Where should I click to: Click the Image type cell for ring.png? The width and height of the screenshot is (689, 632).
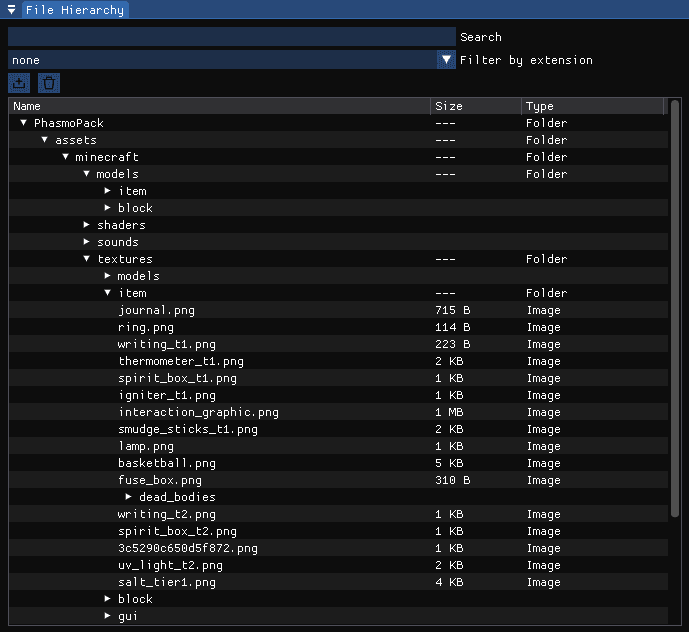coord(544,327)
